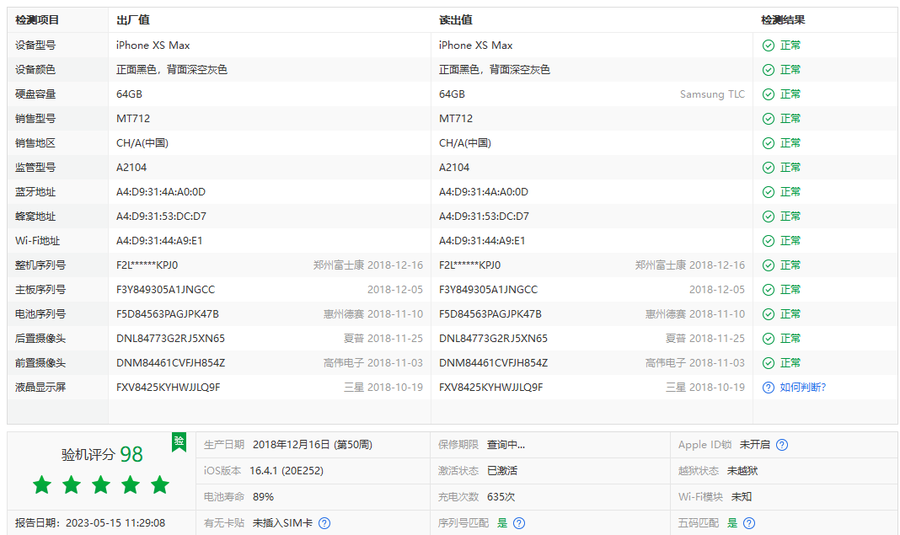Image resolution: width=900 pixels, height=535 pixels.
Task: Click the green check icon in 蜂窝地址 row
Action: 768,216
